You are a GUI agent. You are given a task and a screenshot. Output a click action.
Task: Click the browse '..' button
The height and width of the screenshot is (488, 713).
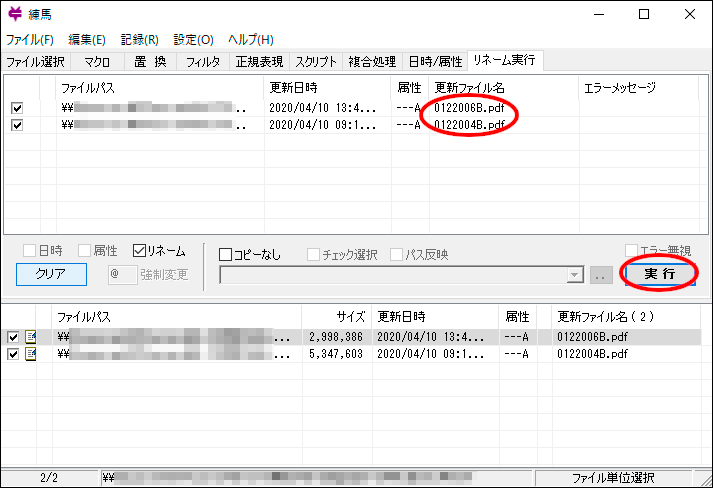click(601, 275)
